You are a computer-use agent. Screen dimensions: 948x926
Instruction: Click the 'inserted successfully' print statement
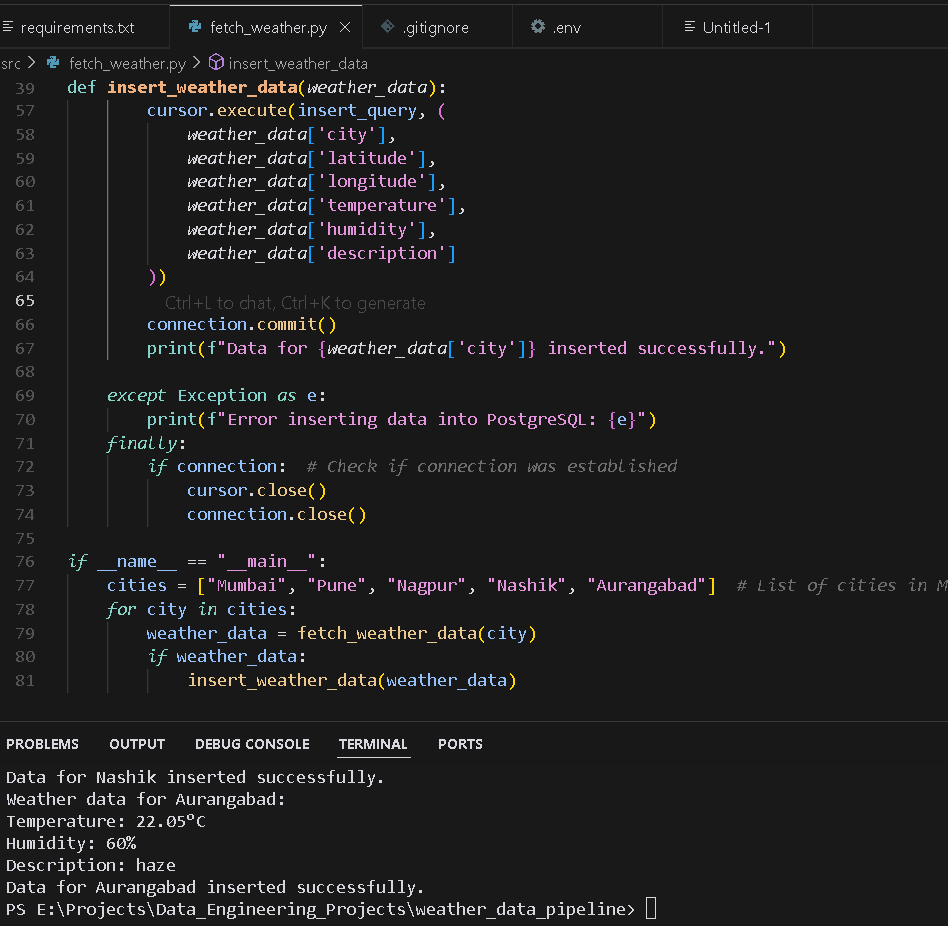466,349
